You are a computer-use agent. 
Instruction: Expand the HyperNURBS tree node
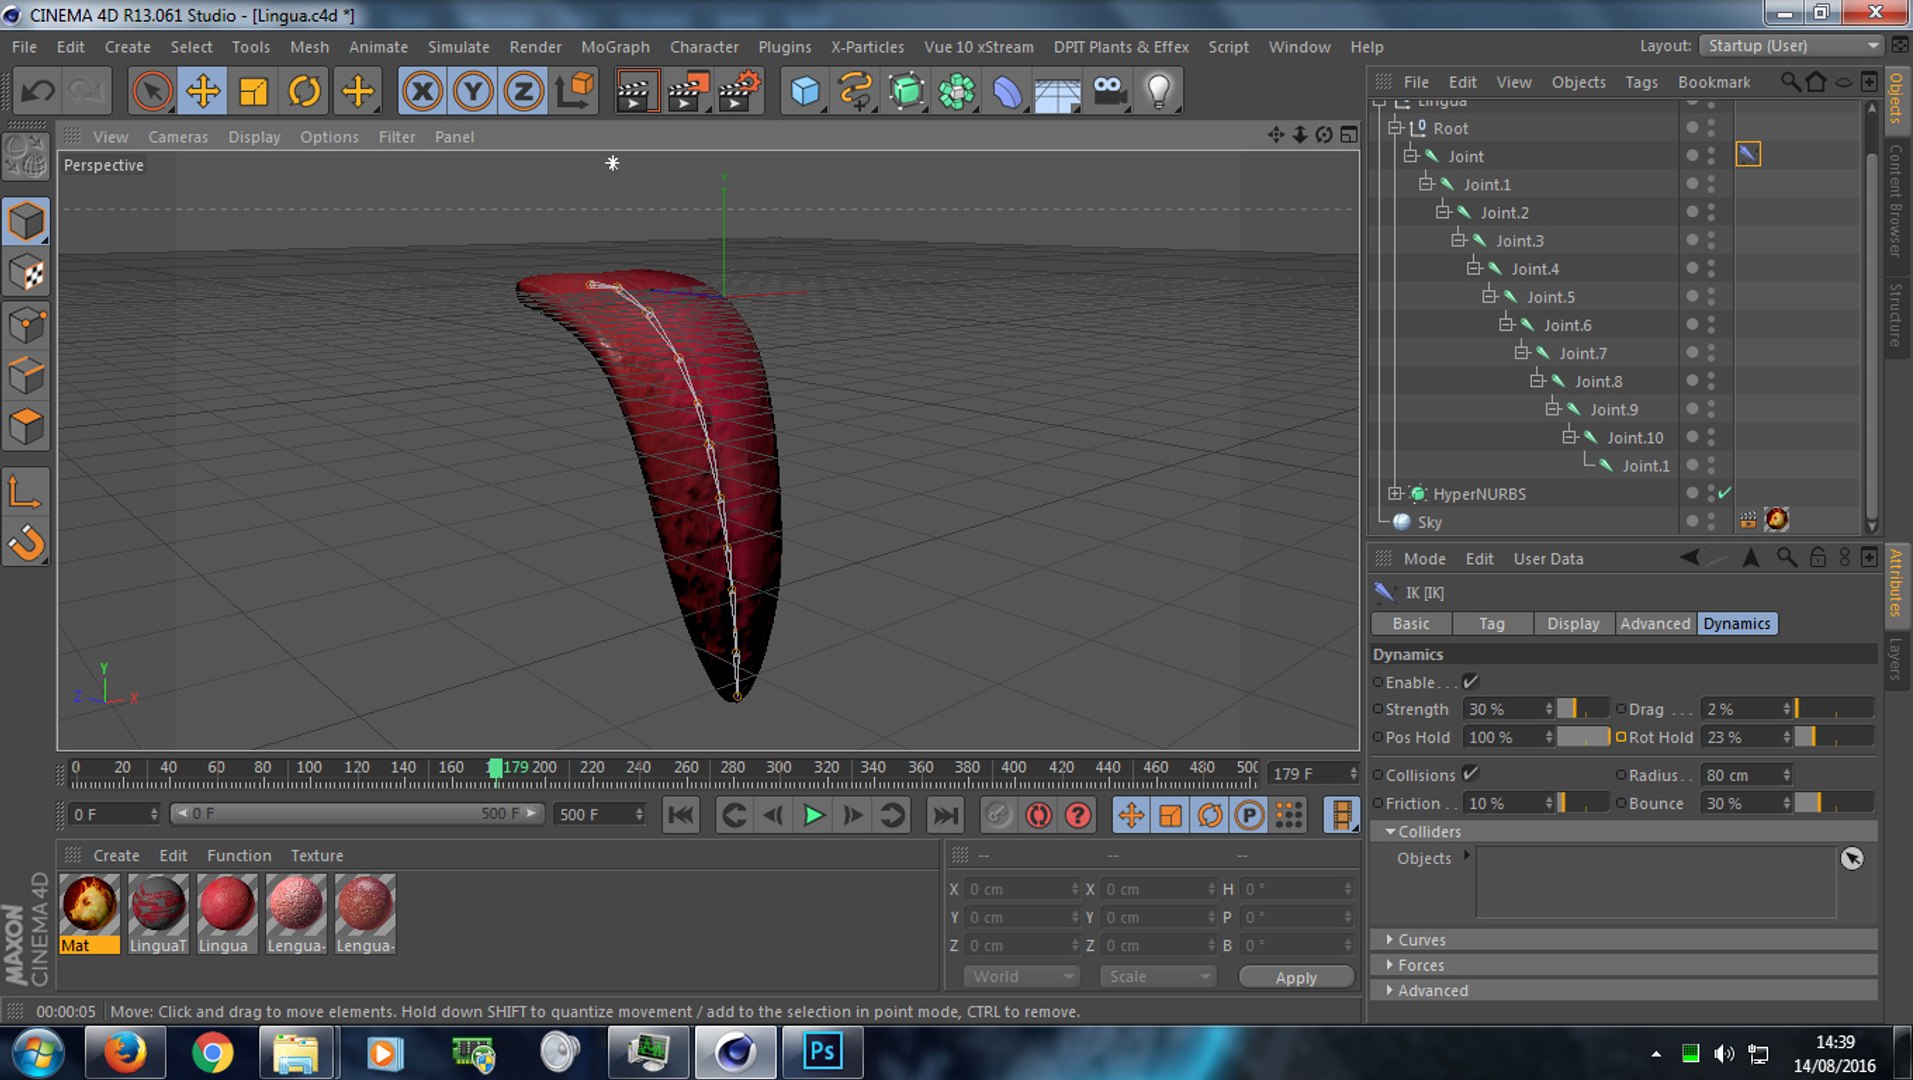pos(1395,493)
